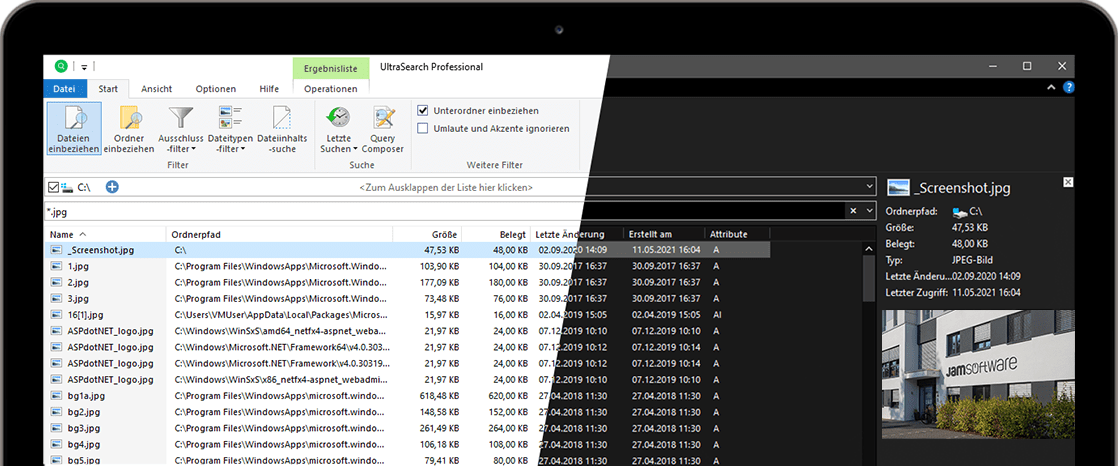Image resolution: width=1118 pixels, height=466 pixels.
Task: Expand the drive list dropdown
Action: pyautogui.click(x=868, y=187)
